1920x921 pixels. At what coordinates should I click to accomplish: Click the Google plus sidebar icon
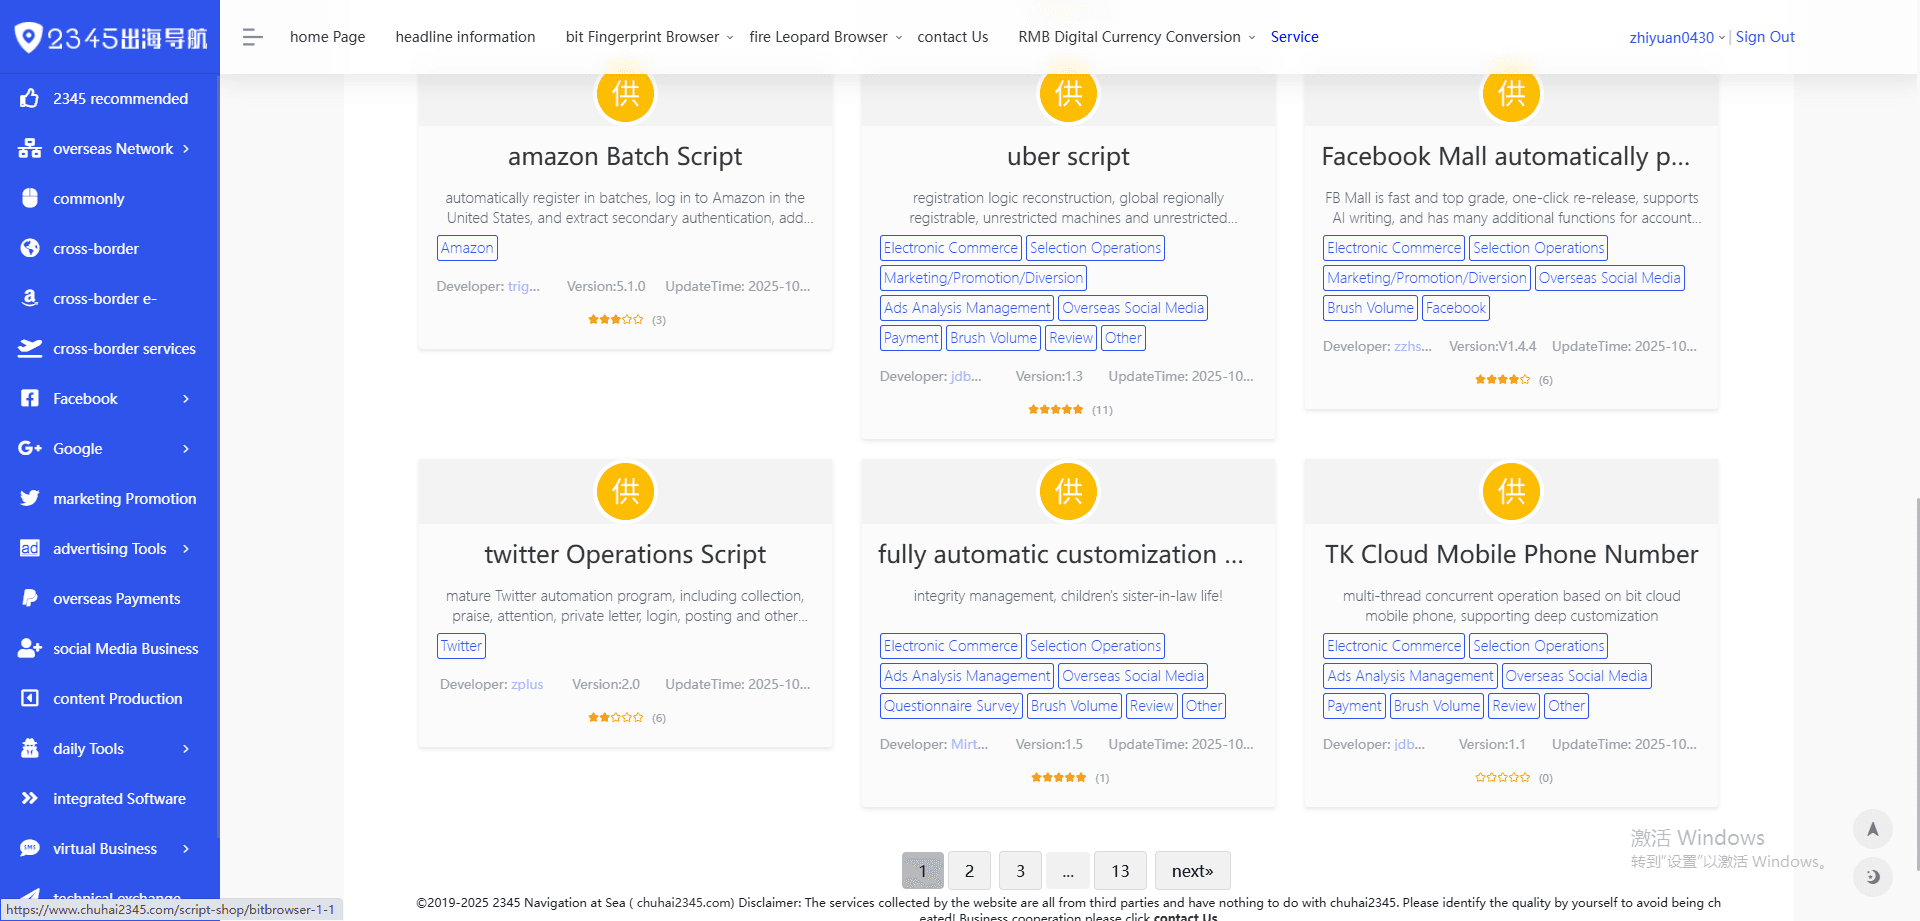point(30,448)
